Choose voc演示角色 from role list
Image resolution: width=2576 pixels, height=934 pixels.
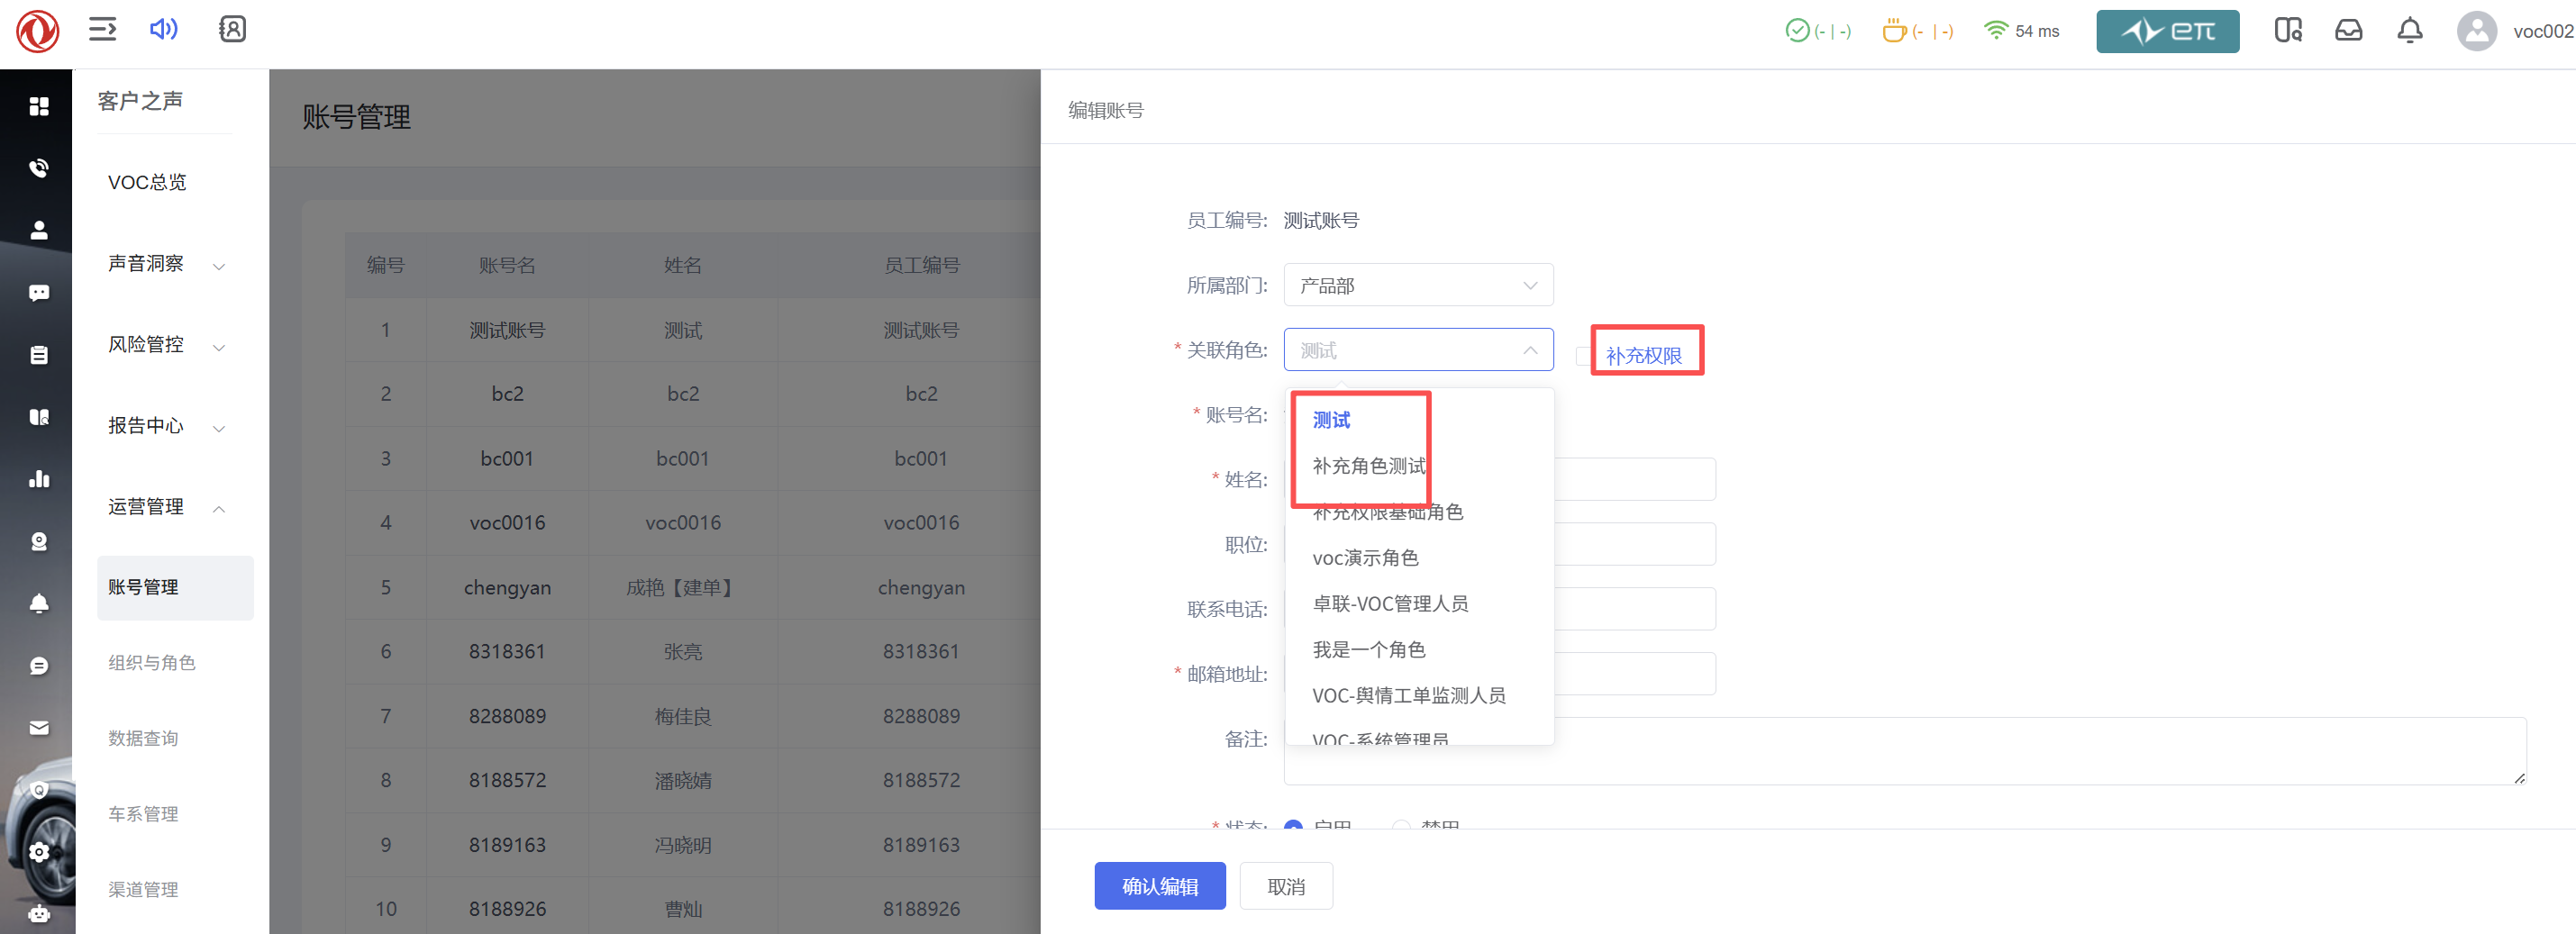tap(1365, 558)
